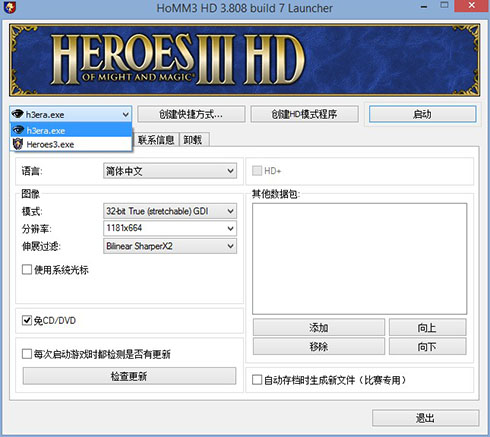
Task: Toggle 自动存档时生成新文件 checkbox
Action: coord(257,380)
